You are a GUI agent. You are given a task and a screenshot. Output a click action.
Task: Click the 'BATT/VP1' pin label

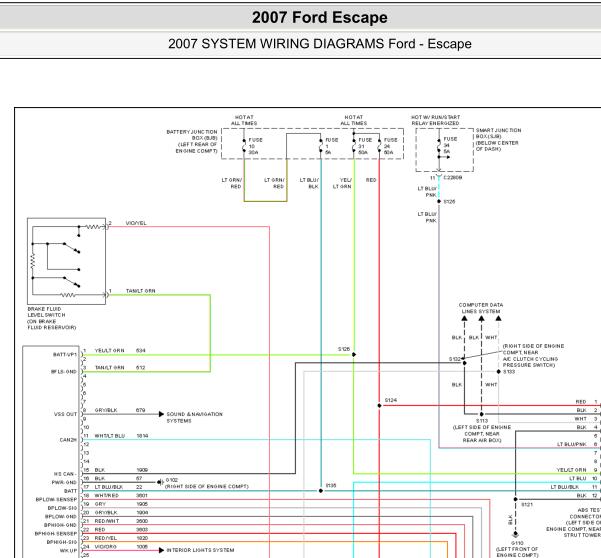pyautogui.click(x=65, y=354)
